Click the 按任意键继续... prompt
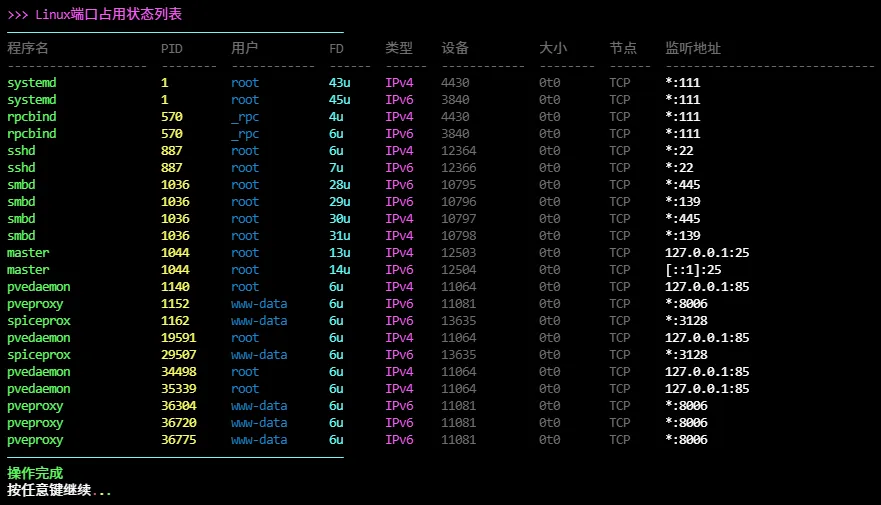The height and width of the screenshot is (505, 881). [x=59, y=490]
